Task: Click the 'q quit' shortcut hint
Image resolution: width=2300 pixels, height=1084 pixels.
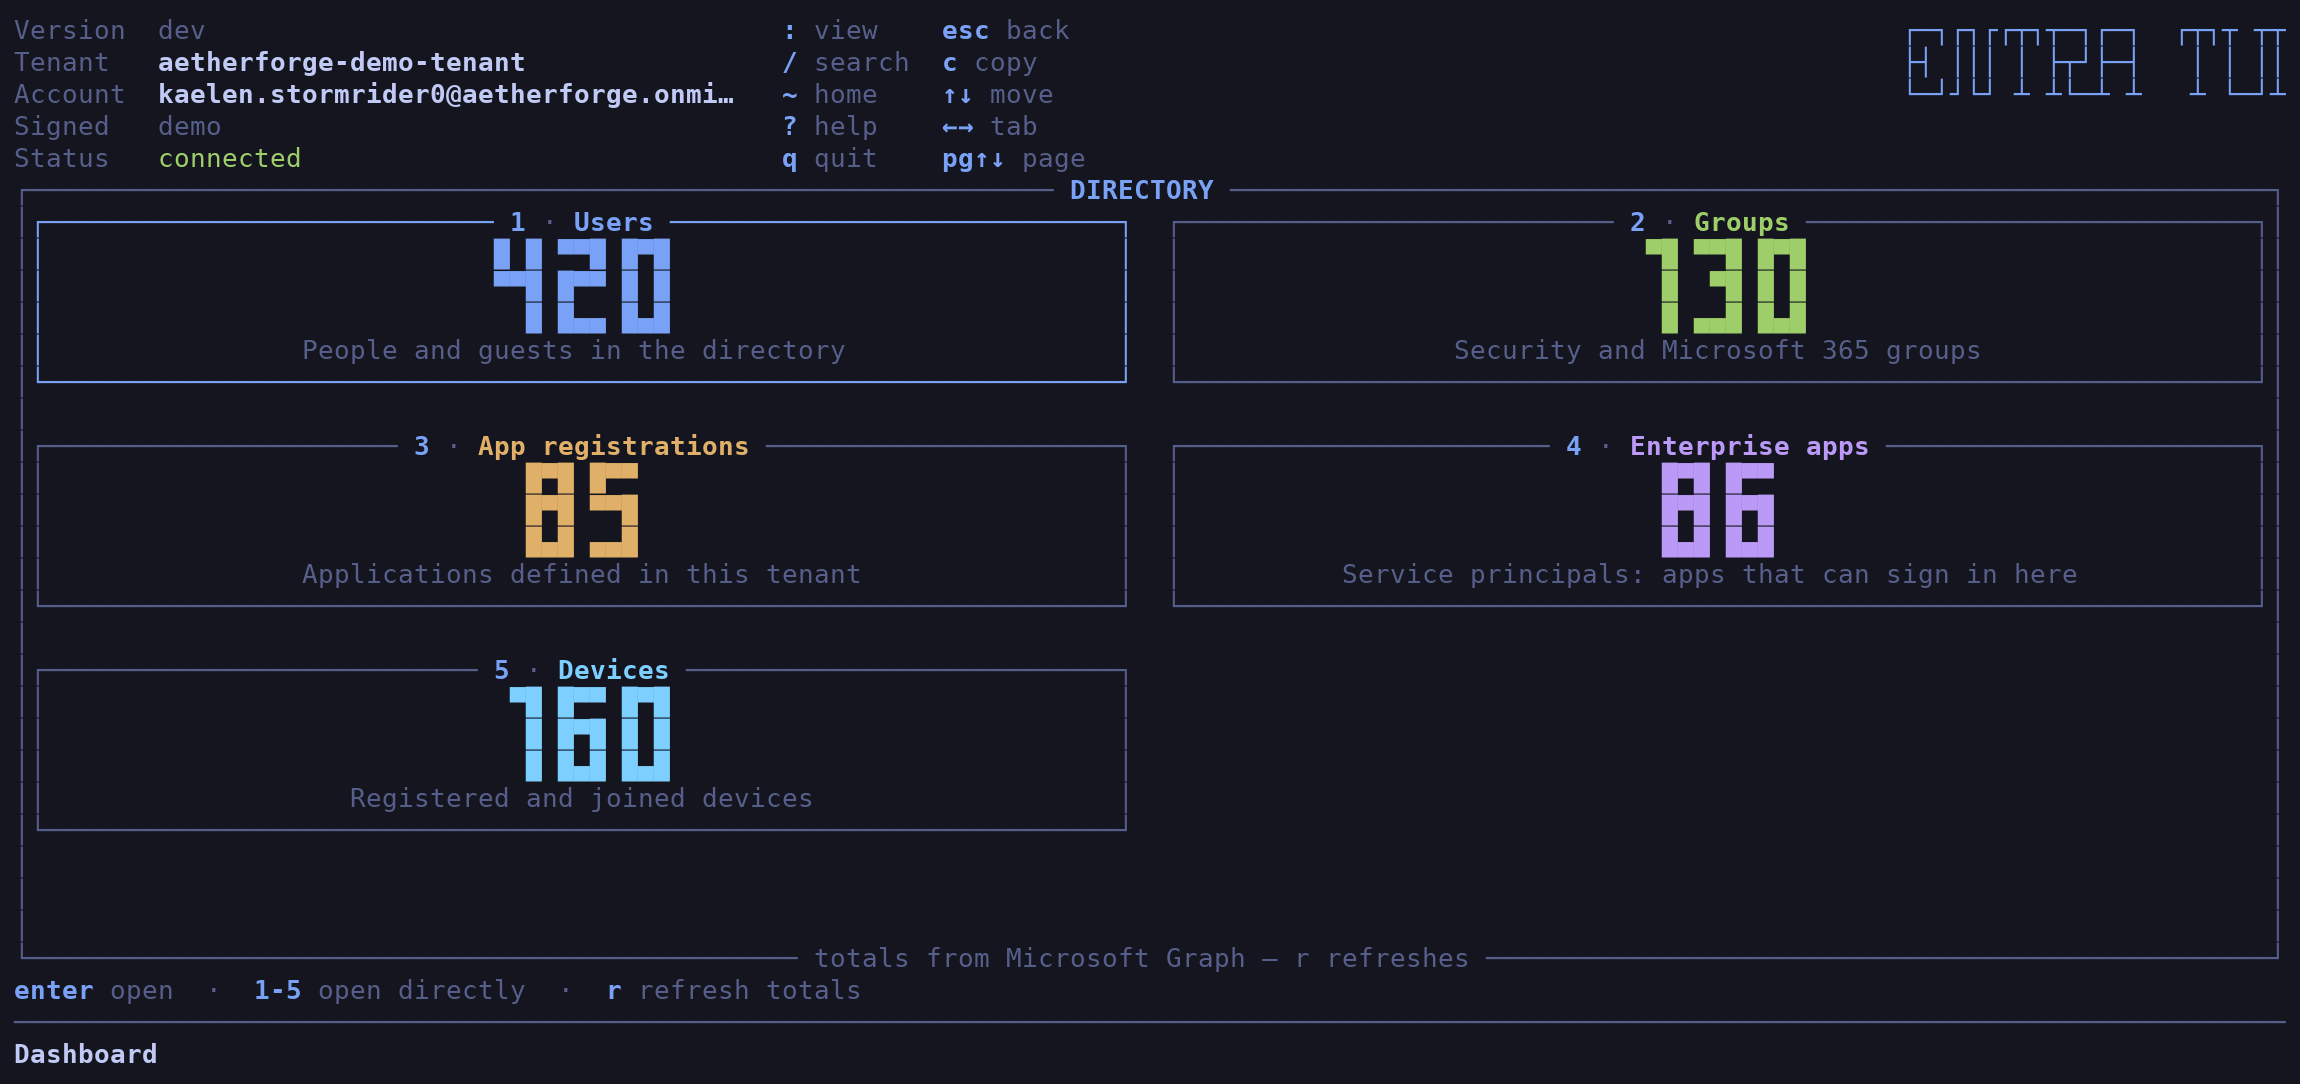Action: coord(830,159)
